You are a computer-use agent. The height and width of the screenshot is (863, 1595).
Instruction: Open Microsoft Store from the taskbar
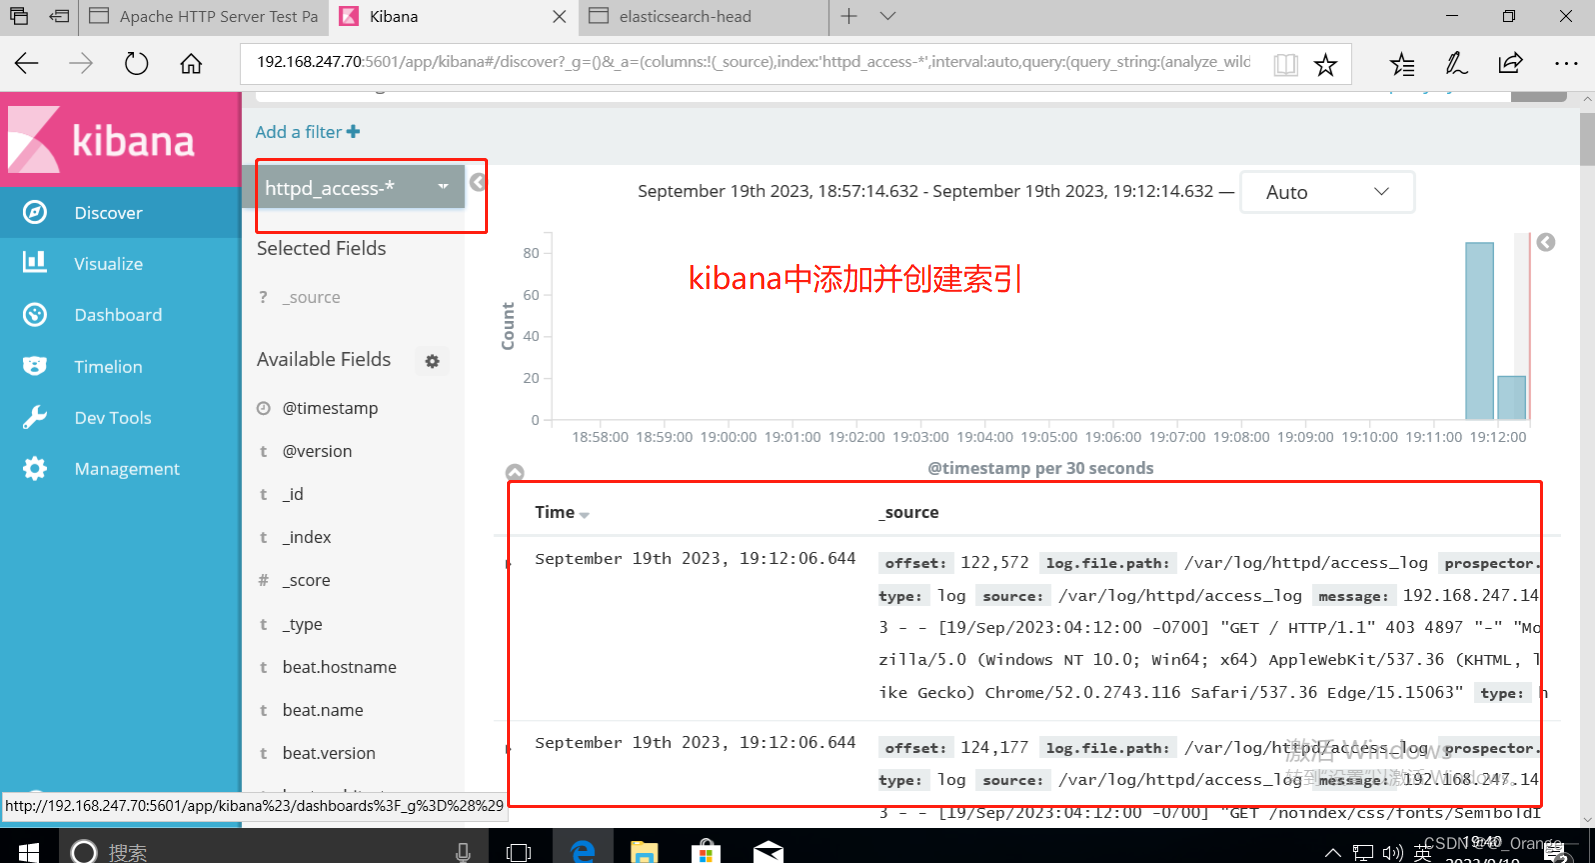click(706, 851)
